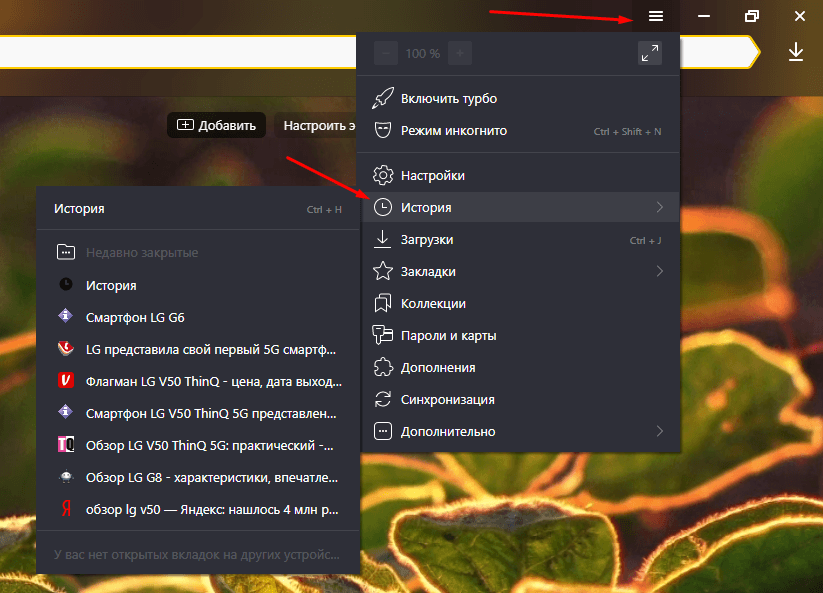The height and width of the screenshot is (593, 823).
Task: Click the incognito mask icon
Action: [383, 130]
